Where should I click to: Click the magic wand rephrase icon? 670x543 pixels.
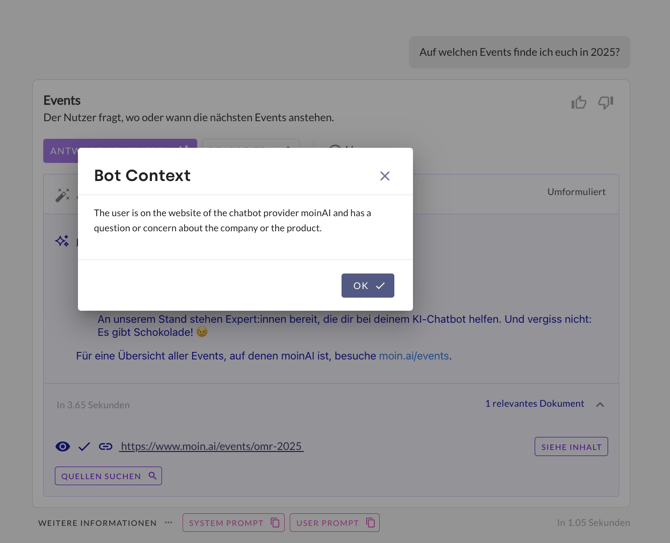coord(62,195)
